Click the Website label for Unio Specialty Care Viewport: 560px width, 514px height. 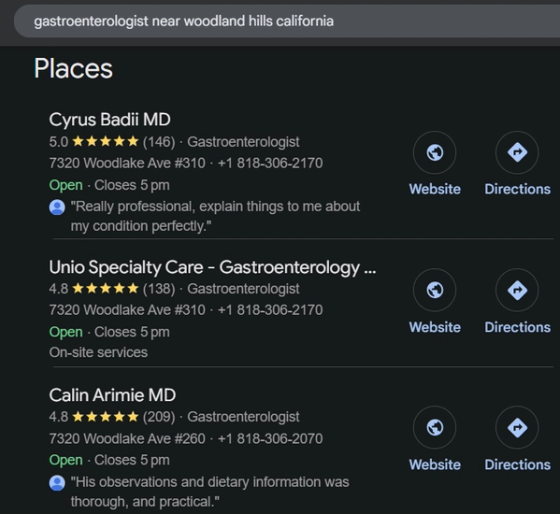[435, 327]
